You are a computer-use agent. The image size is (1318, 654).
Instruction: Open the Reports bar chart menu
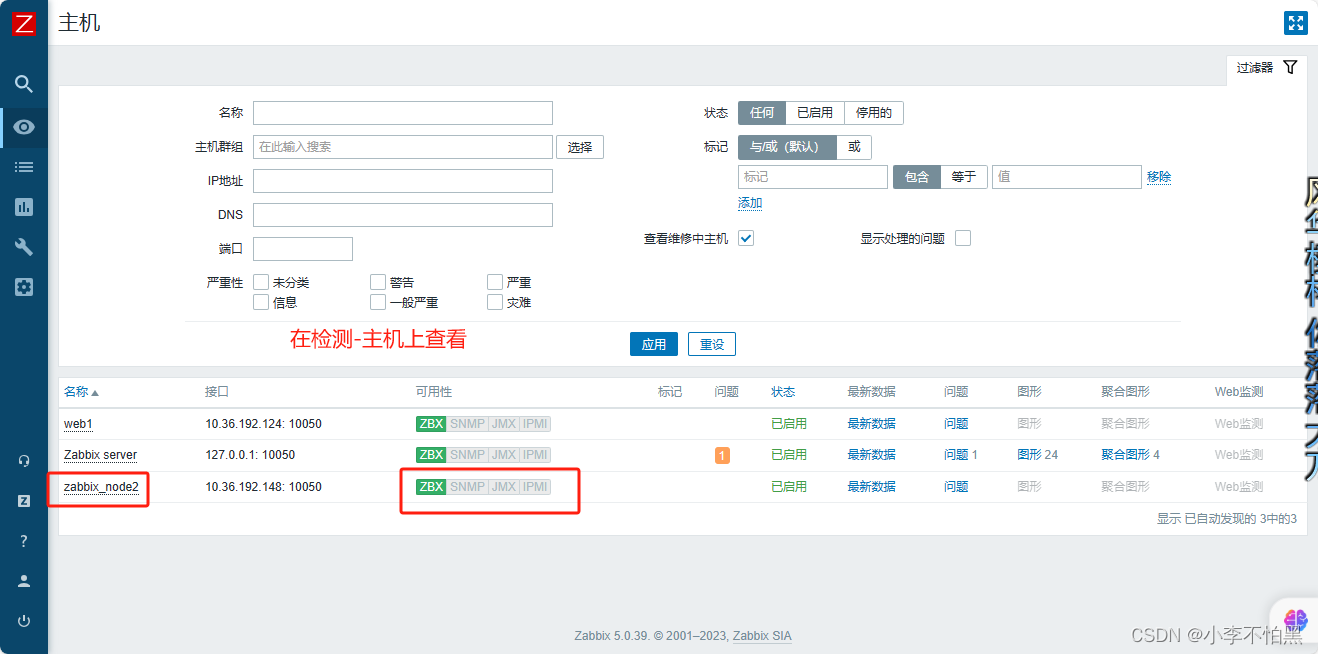tap(24, 207)
